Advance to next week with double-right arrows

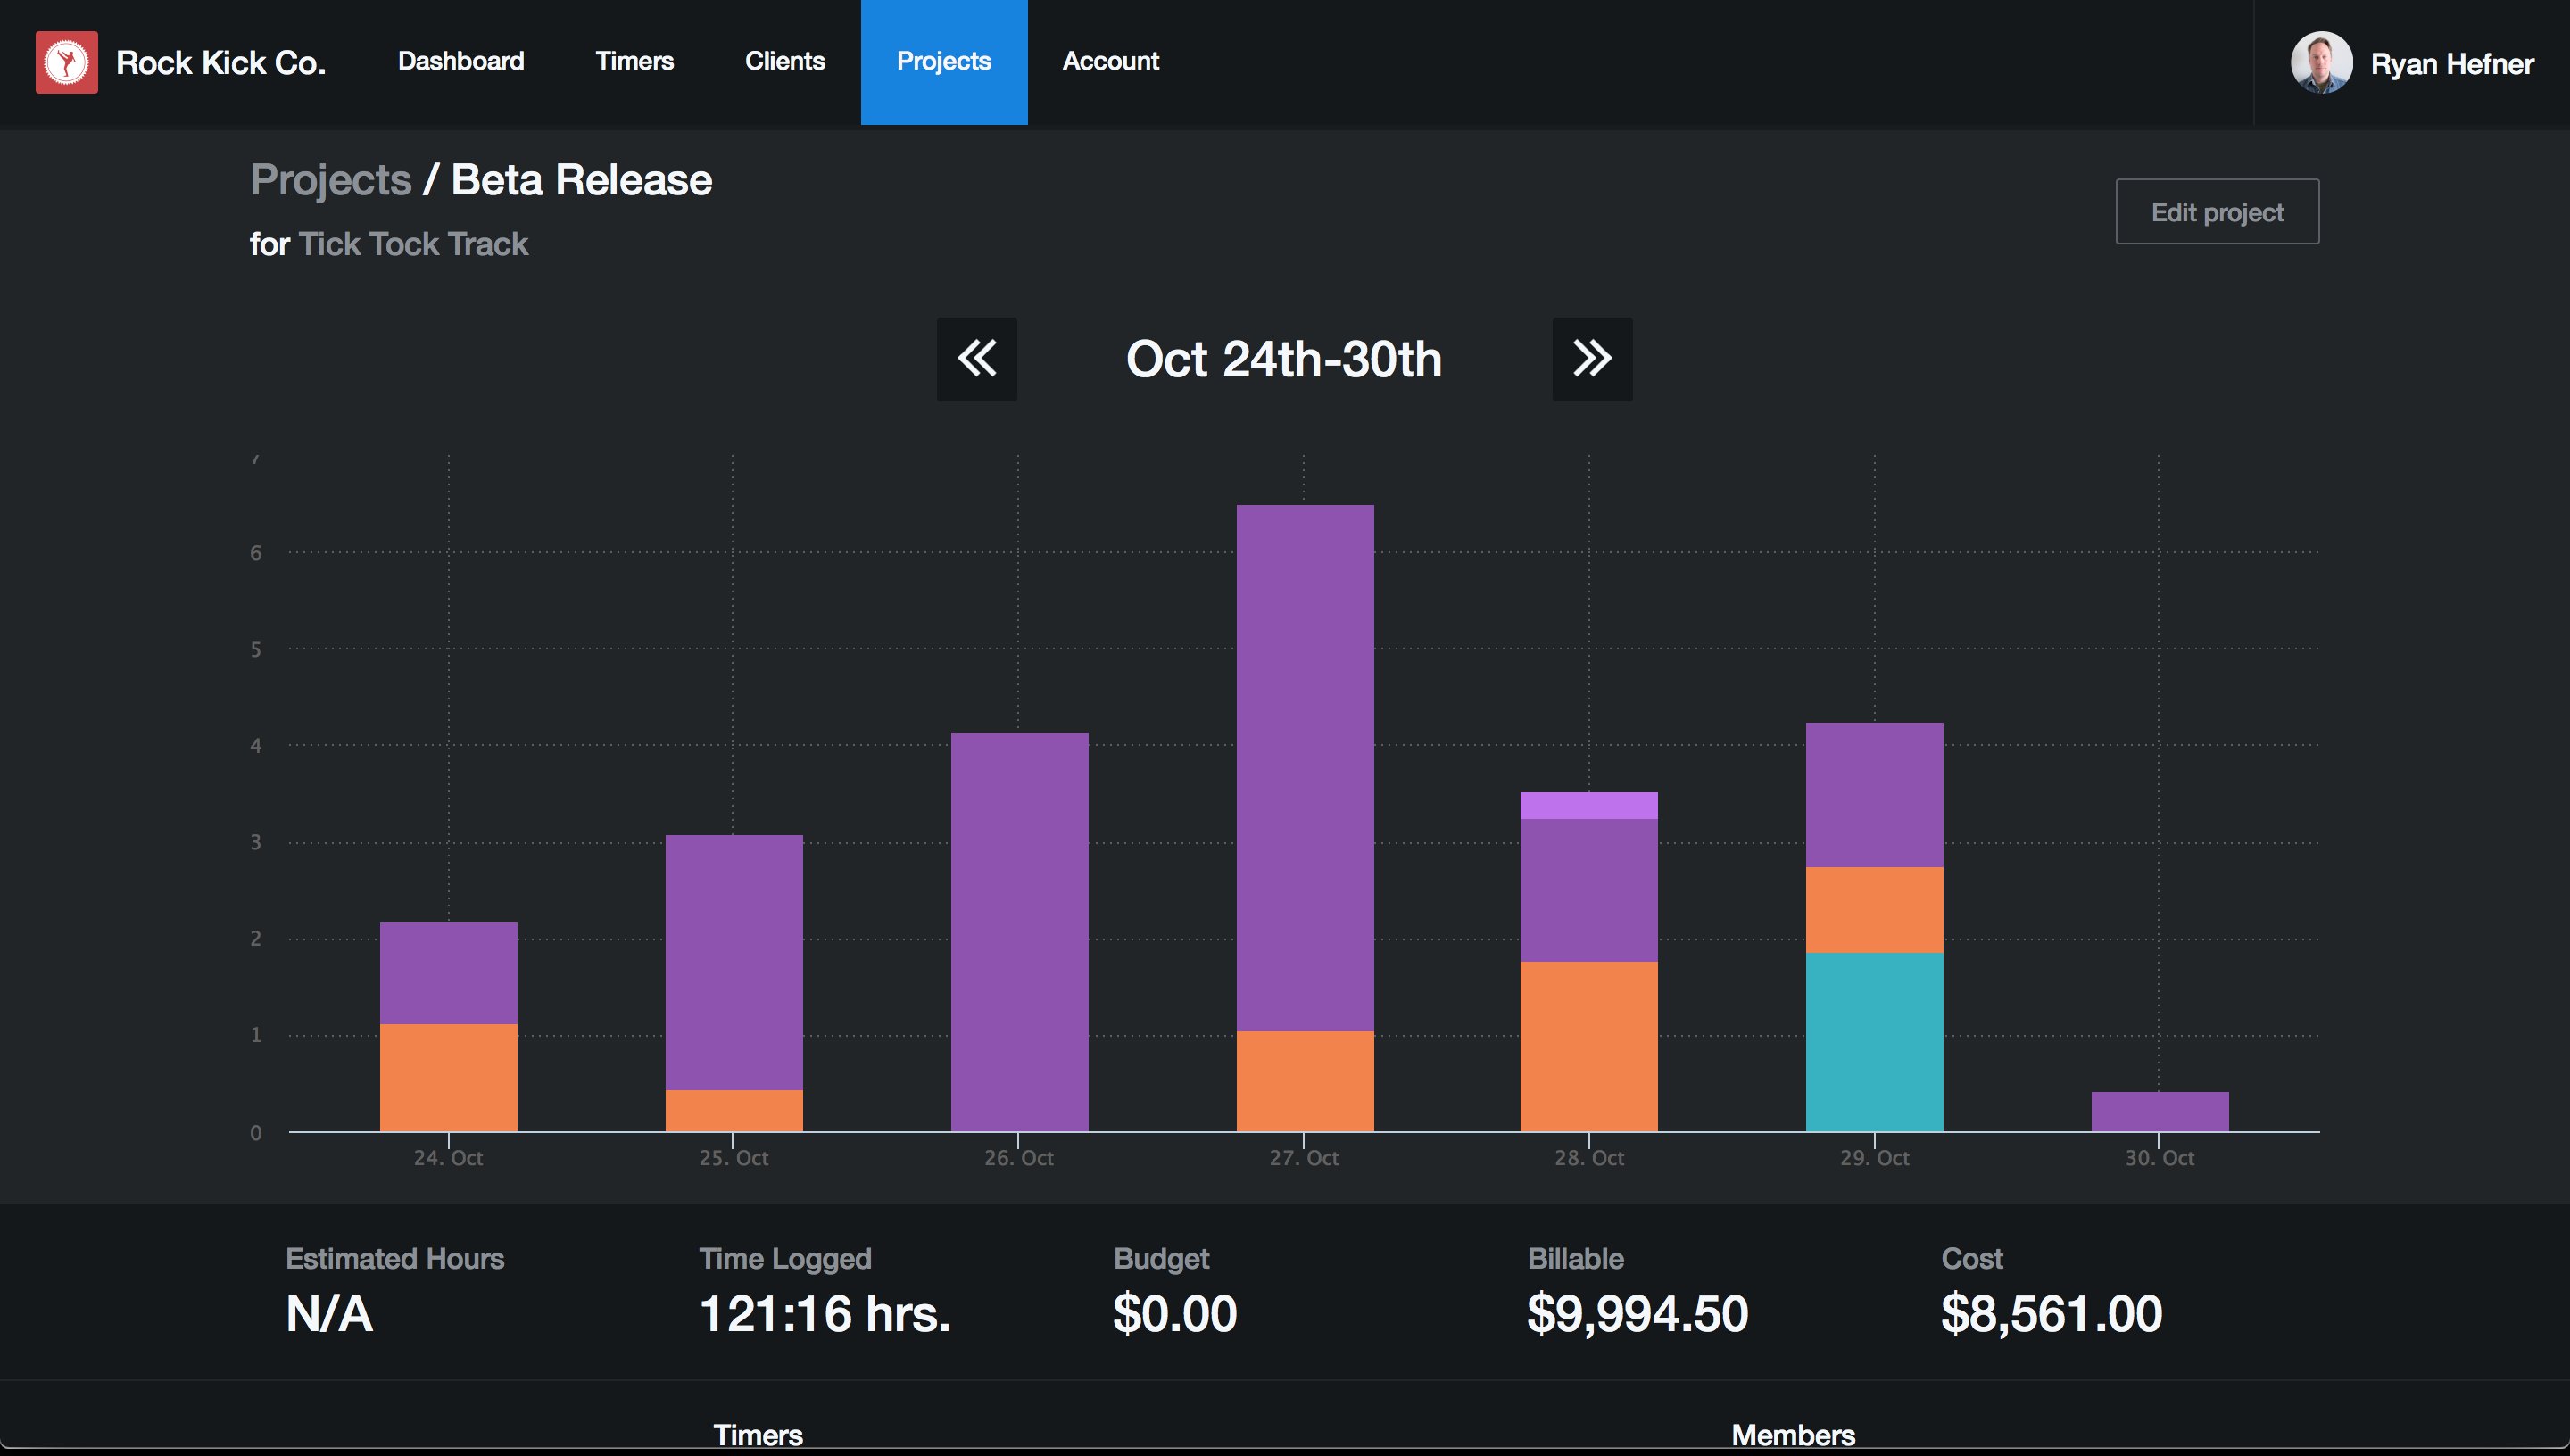(x=1591, y=359)
